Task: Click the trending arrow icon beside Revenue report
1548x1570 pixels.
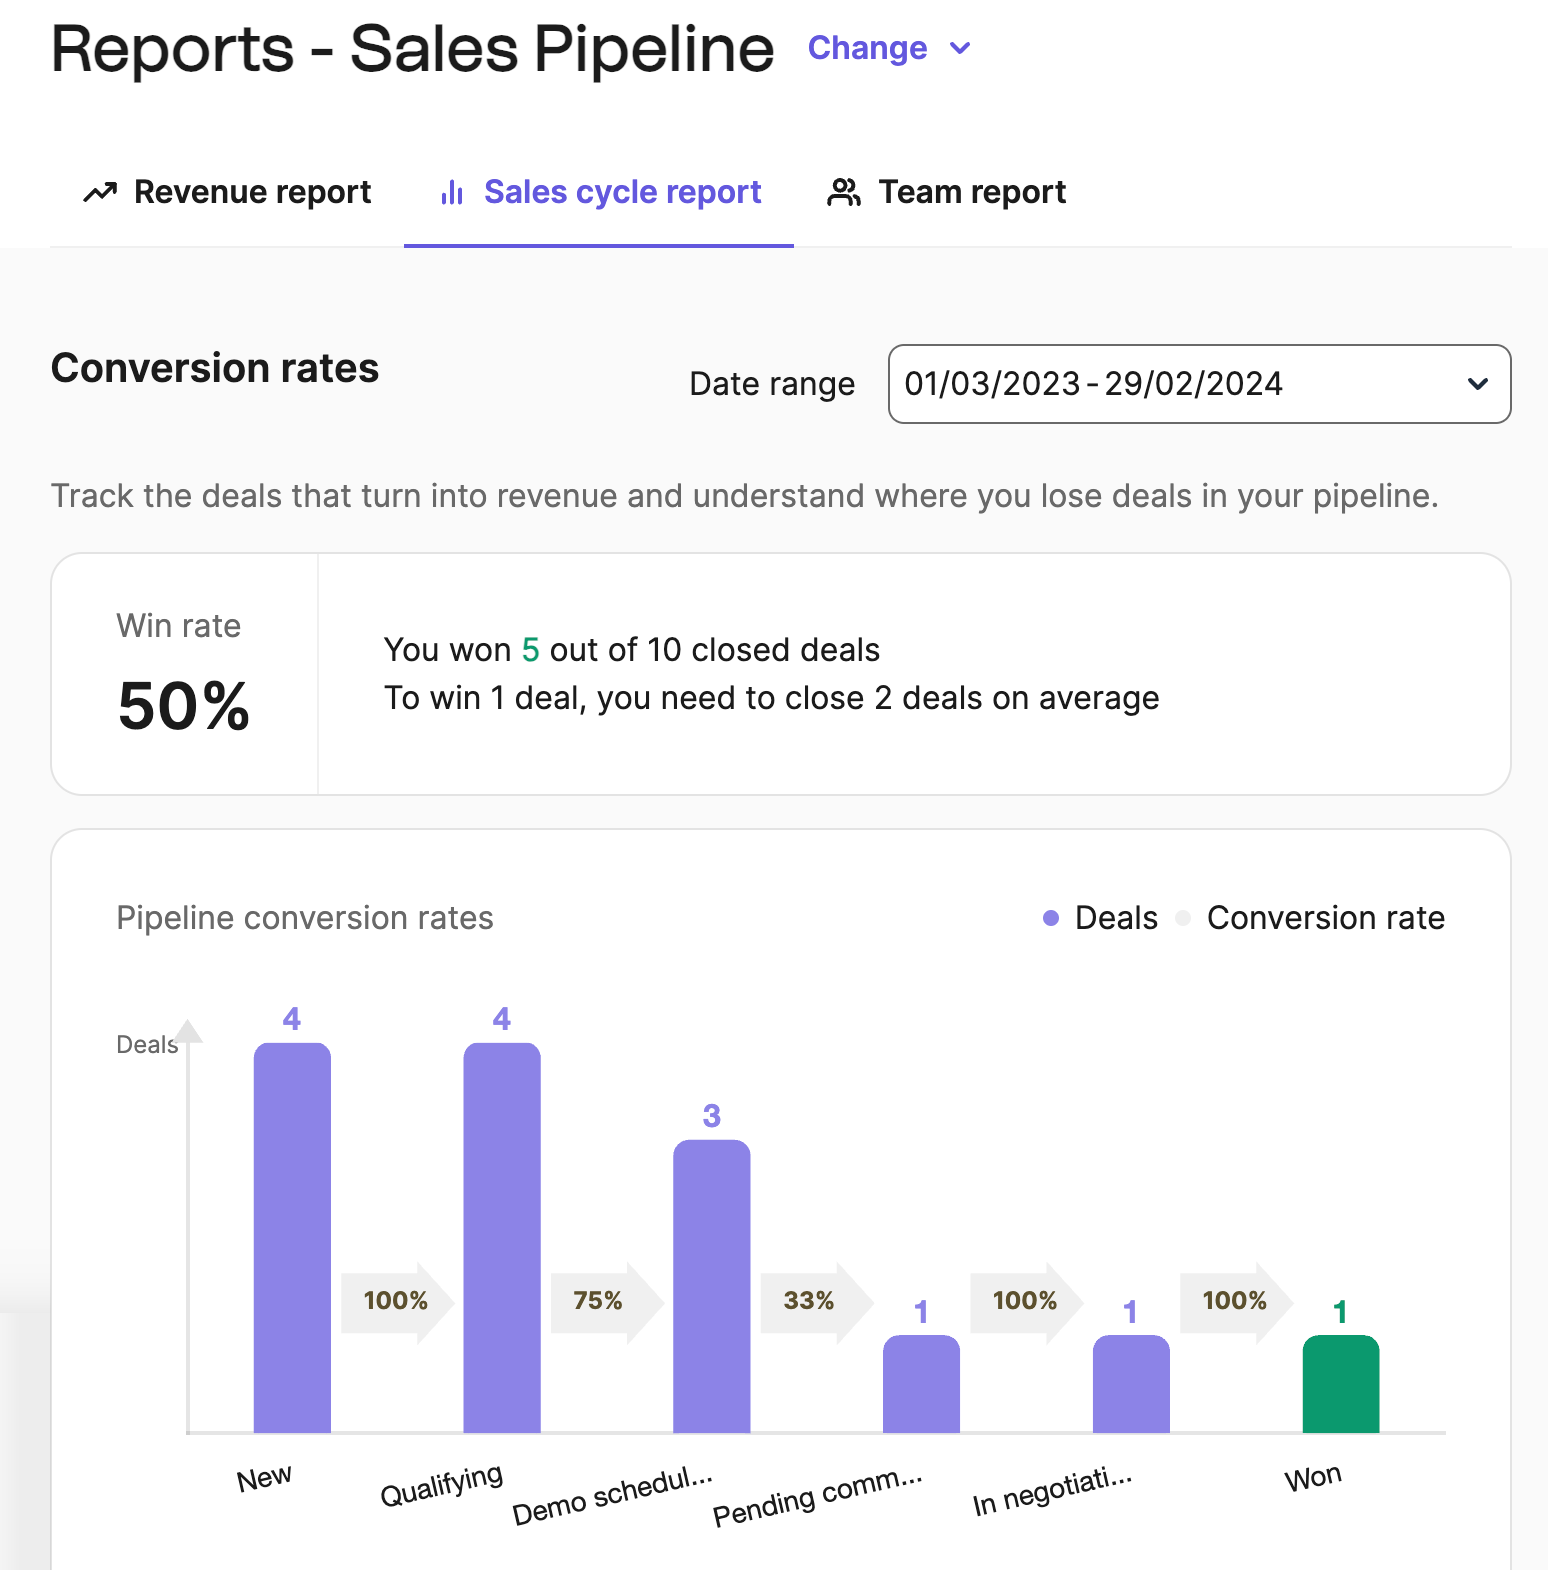Action: (x=100, y=192)
